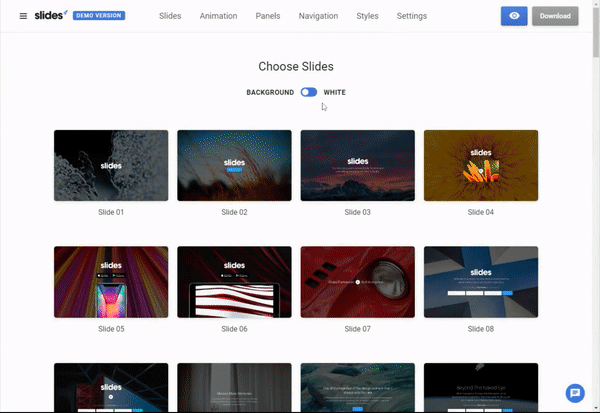Select the Slide 01 thumbnail
This screenshot has height=413, width=600.
[111, 165]
